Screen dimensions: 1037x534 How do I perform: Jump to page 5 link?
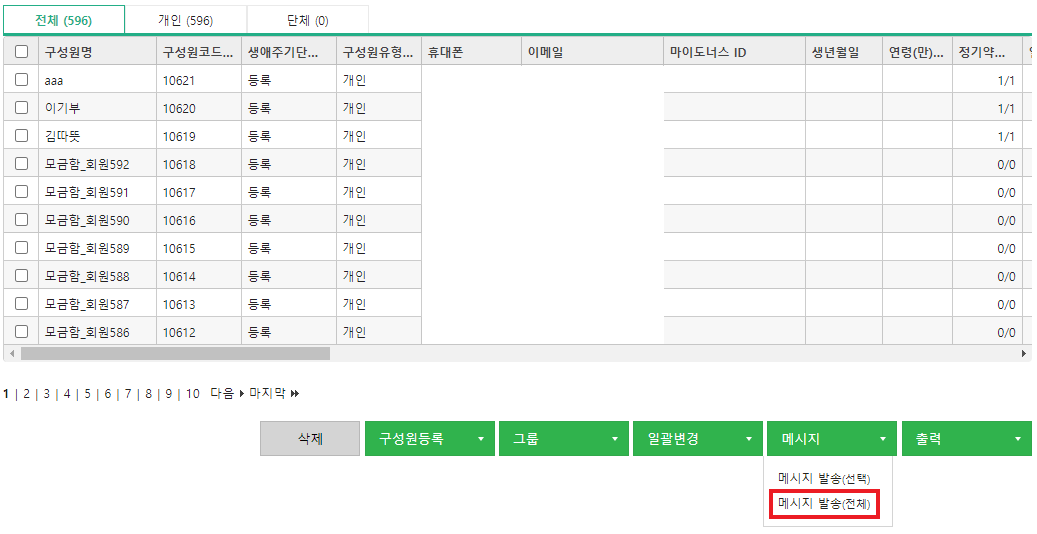87,394
